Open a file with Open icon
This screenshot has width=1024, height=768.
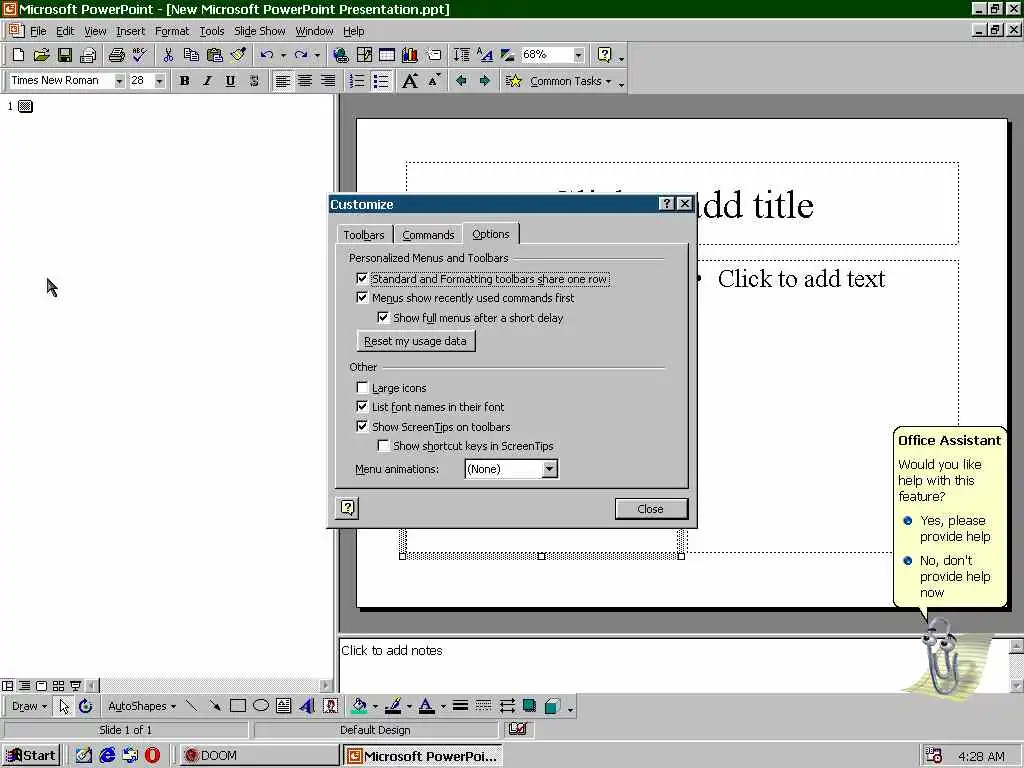click(41, 55)
